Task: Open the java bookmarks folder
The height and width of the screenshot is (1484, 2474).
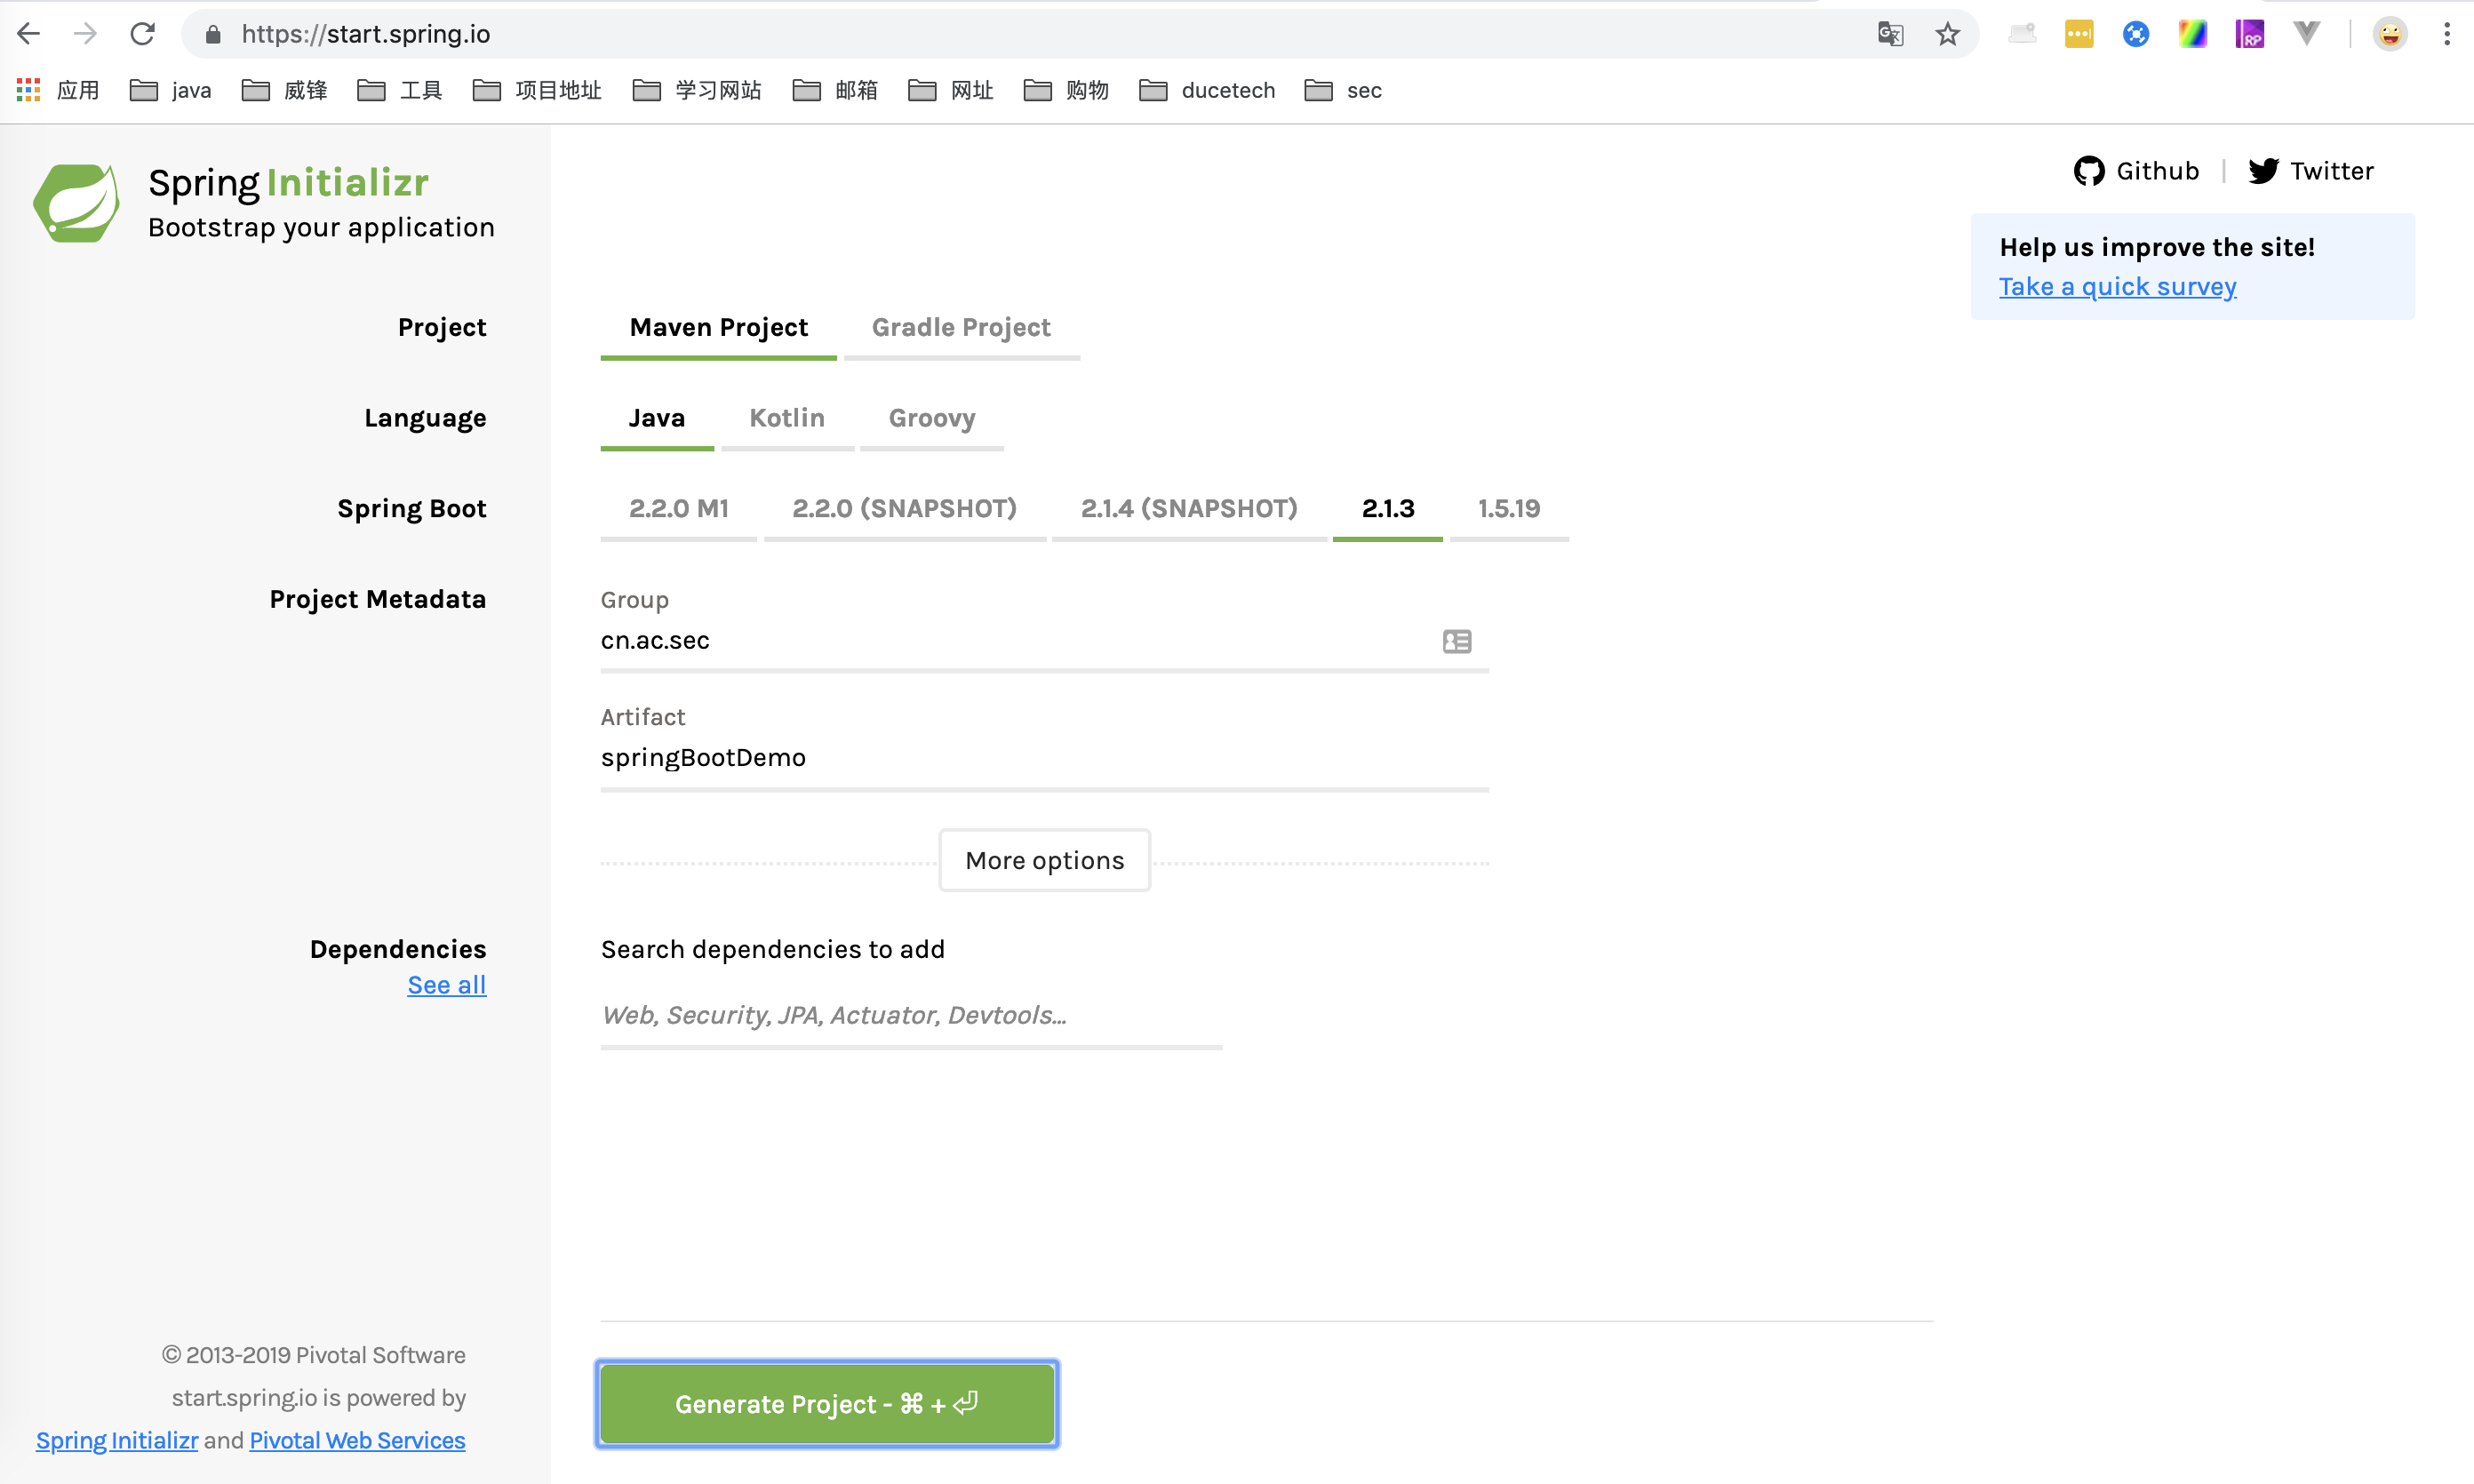Action: coord(171,90)
